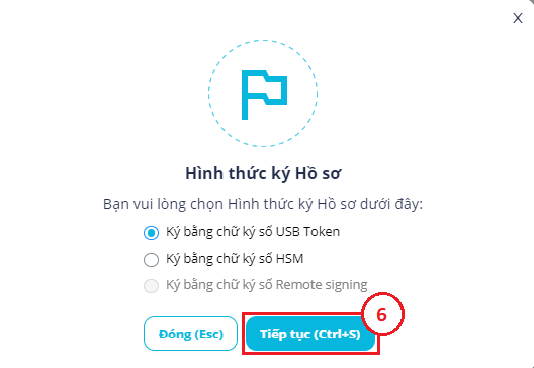The width and height of the screenshot is (534, 368).
Task: Click the 'Hình thức ký Hồ sơ' heading
Action: pyautogui.click(x=263, y=173)
